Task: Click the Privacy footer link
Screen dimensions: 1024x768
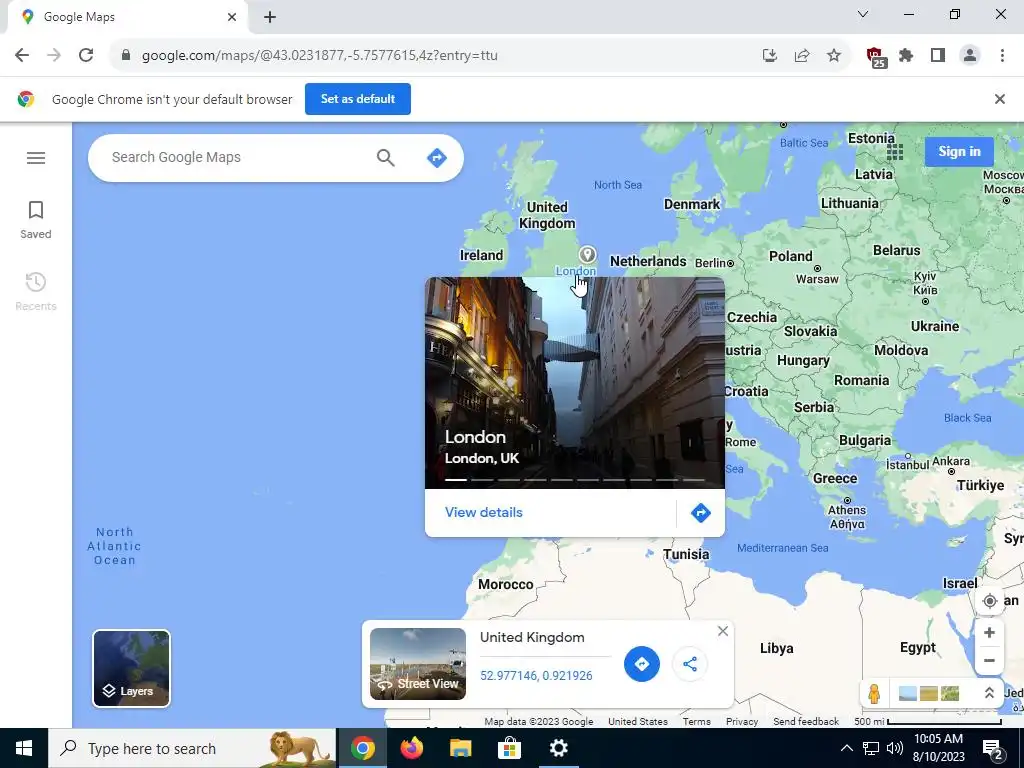Action: coord(742,722)
